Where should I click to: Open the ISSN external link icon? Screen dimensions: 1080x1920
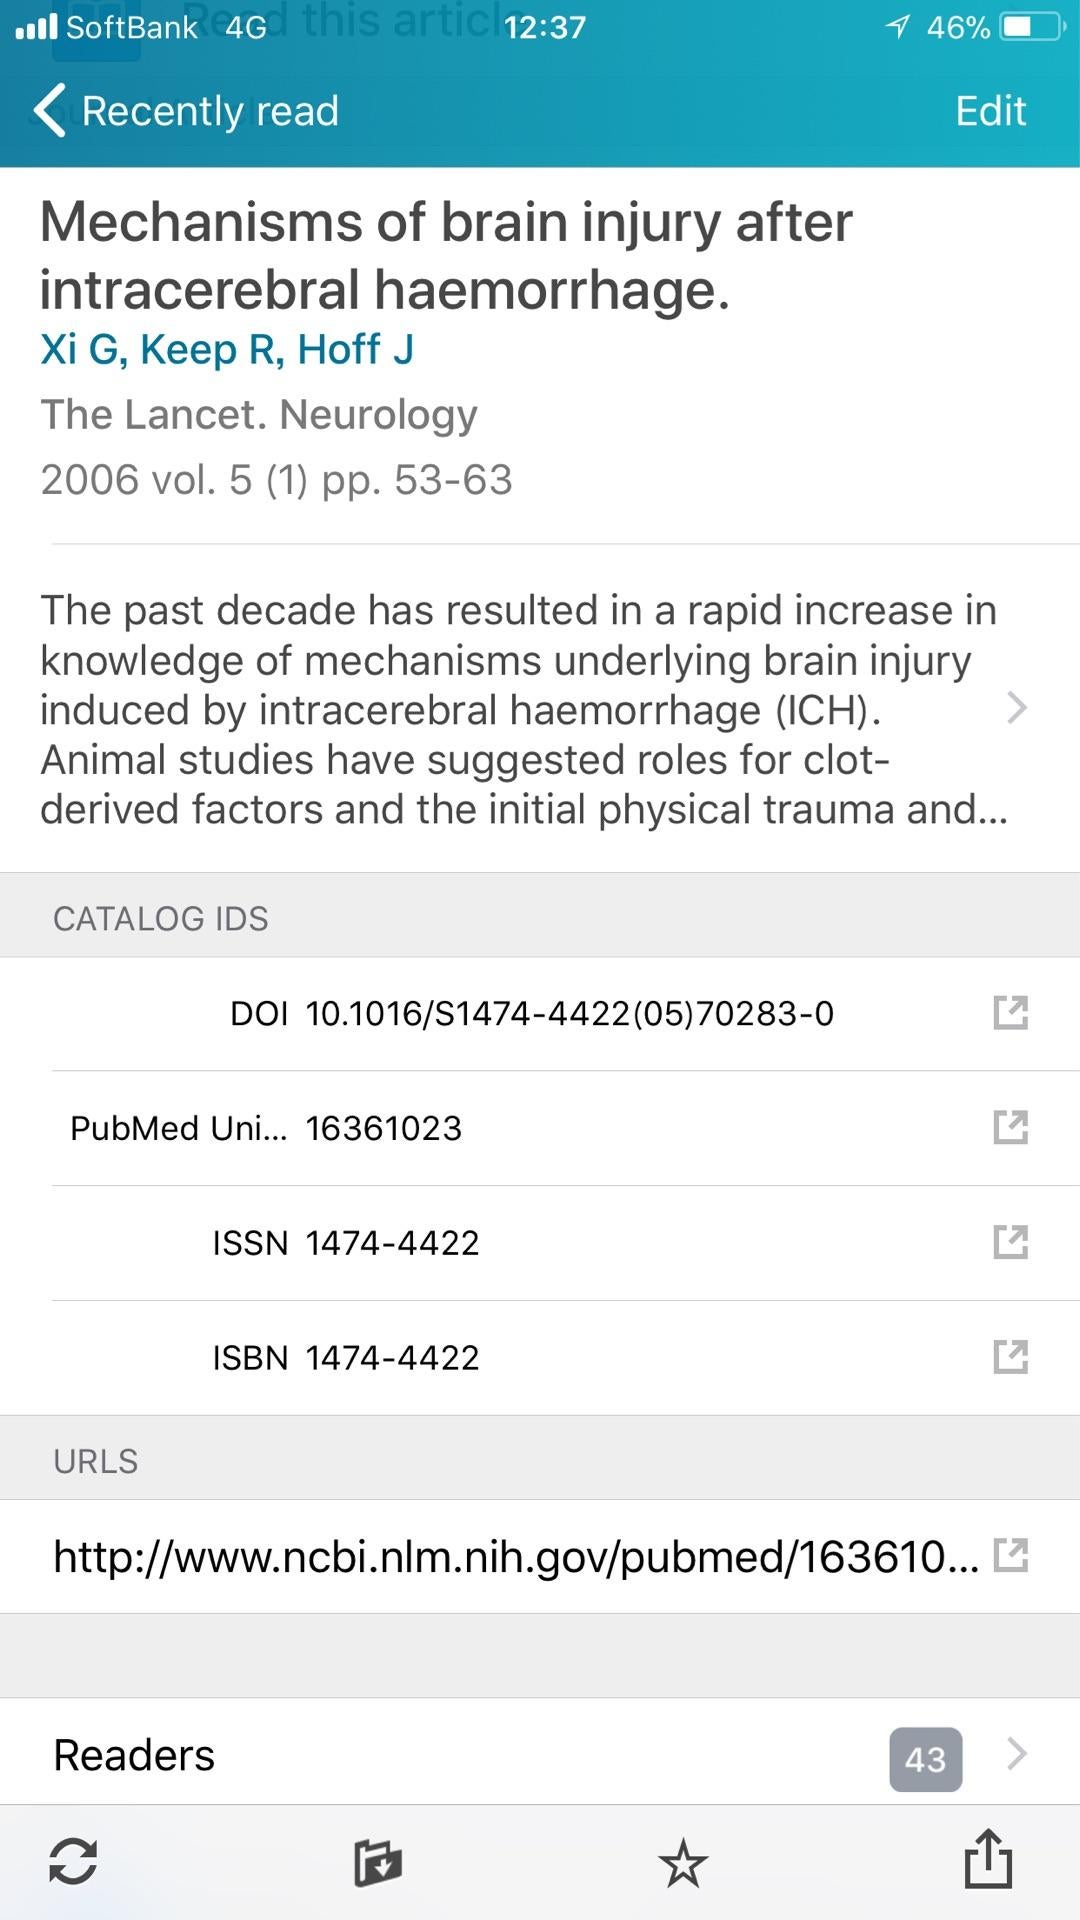click(1010, 1243)
